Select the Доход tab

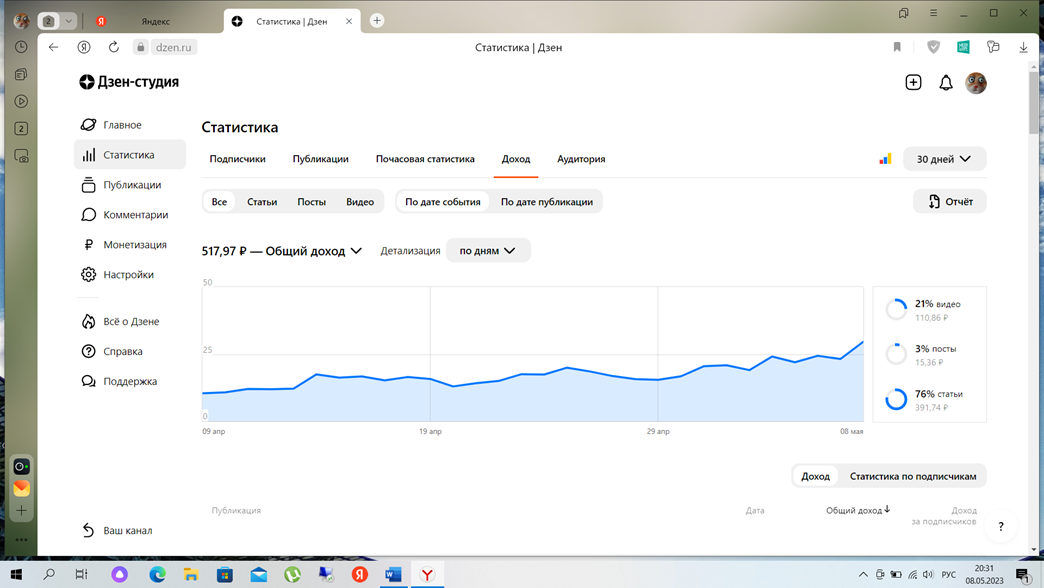coord(516,158)
